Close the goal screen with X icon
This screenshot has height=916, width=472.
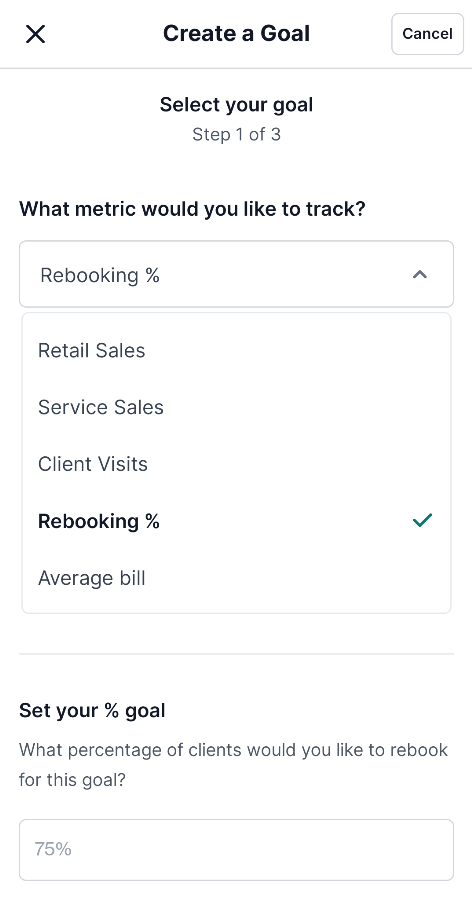[x=36, y=34]
